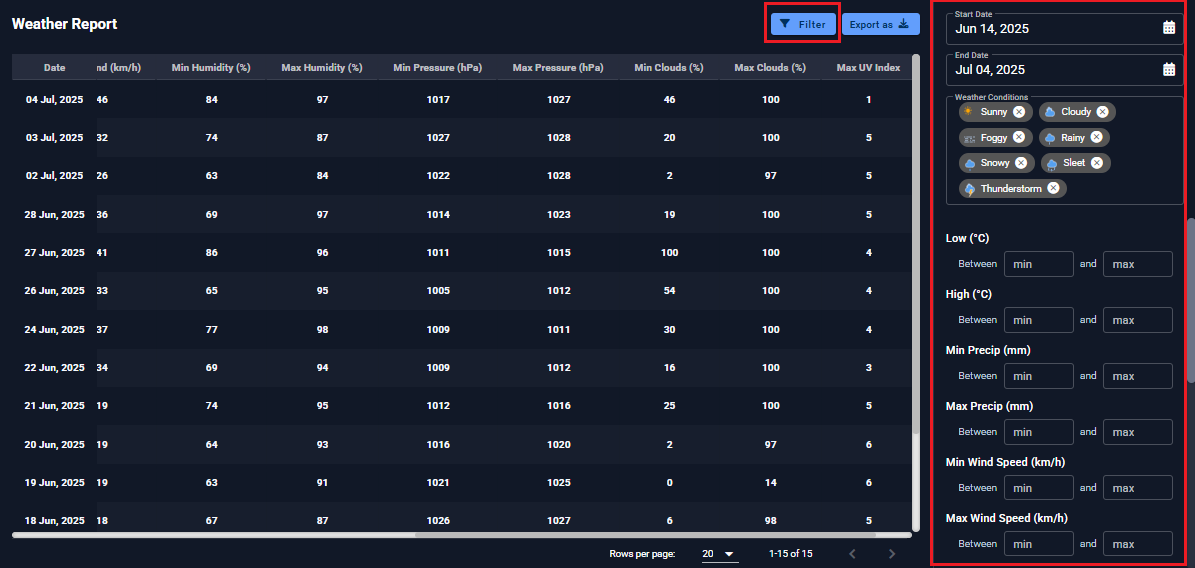This screenshot has width=1195, height=568.
Task: Click the table's vertical scrollbar
Action: click(x=916, y=294)
